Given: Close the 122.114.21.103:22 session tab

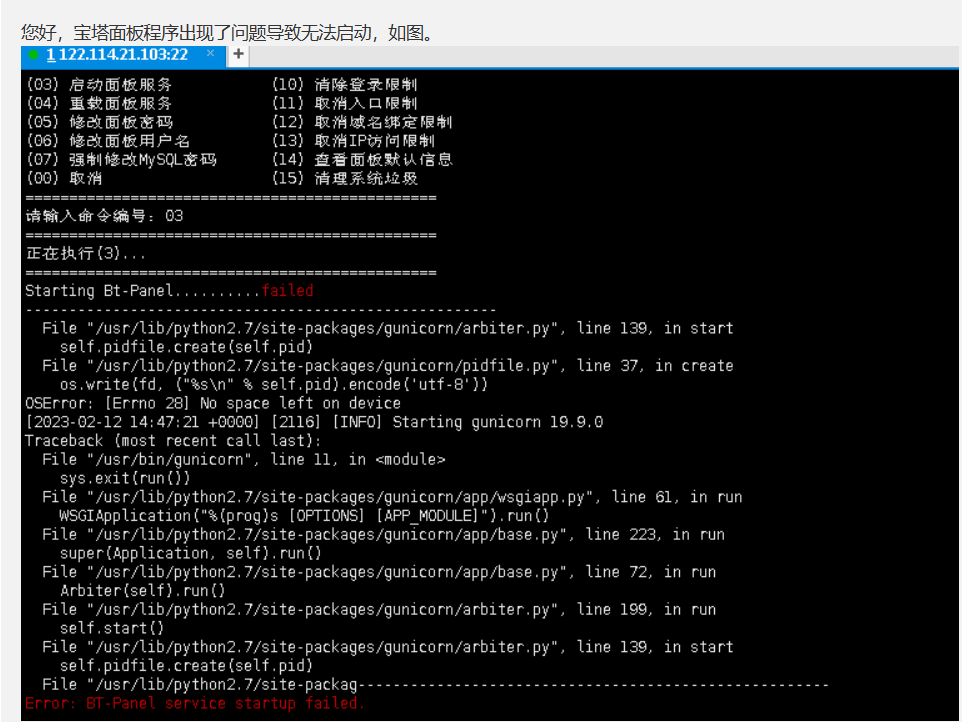Looking at the screenshot, I should click(210, 53).
